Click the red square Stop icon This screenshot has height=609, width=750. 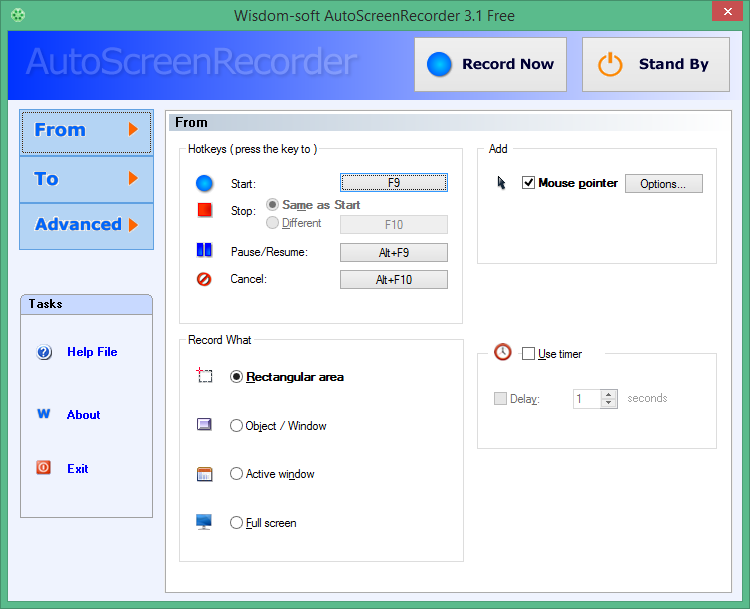tap(205, 210)
